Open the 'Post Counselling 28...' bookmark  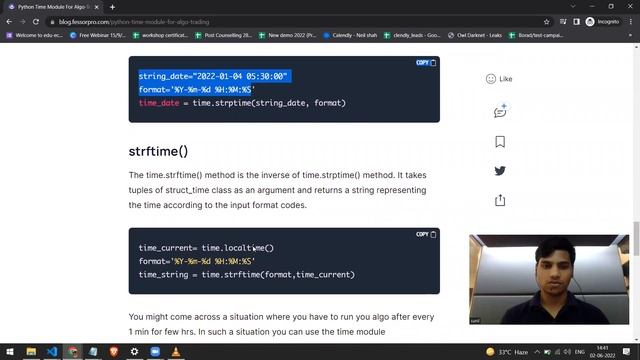(x=224, y=36)
